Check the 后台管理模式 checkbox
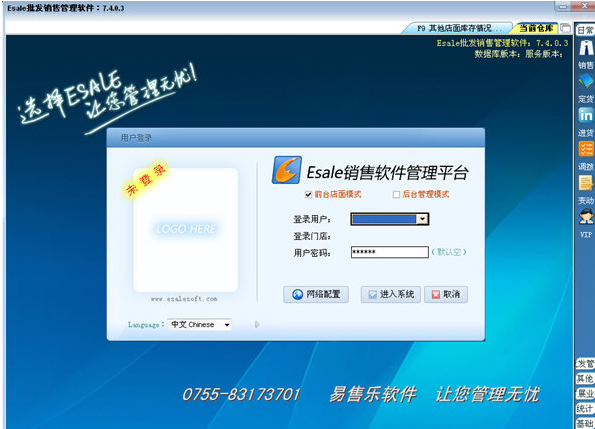Screen dimensions: 595x429 click(x=396, y=195)
